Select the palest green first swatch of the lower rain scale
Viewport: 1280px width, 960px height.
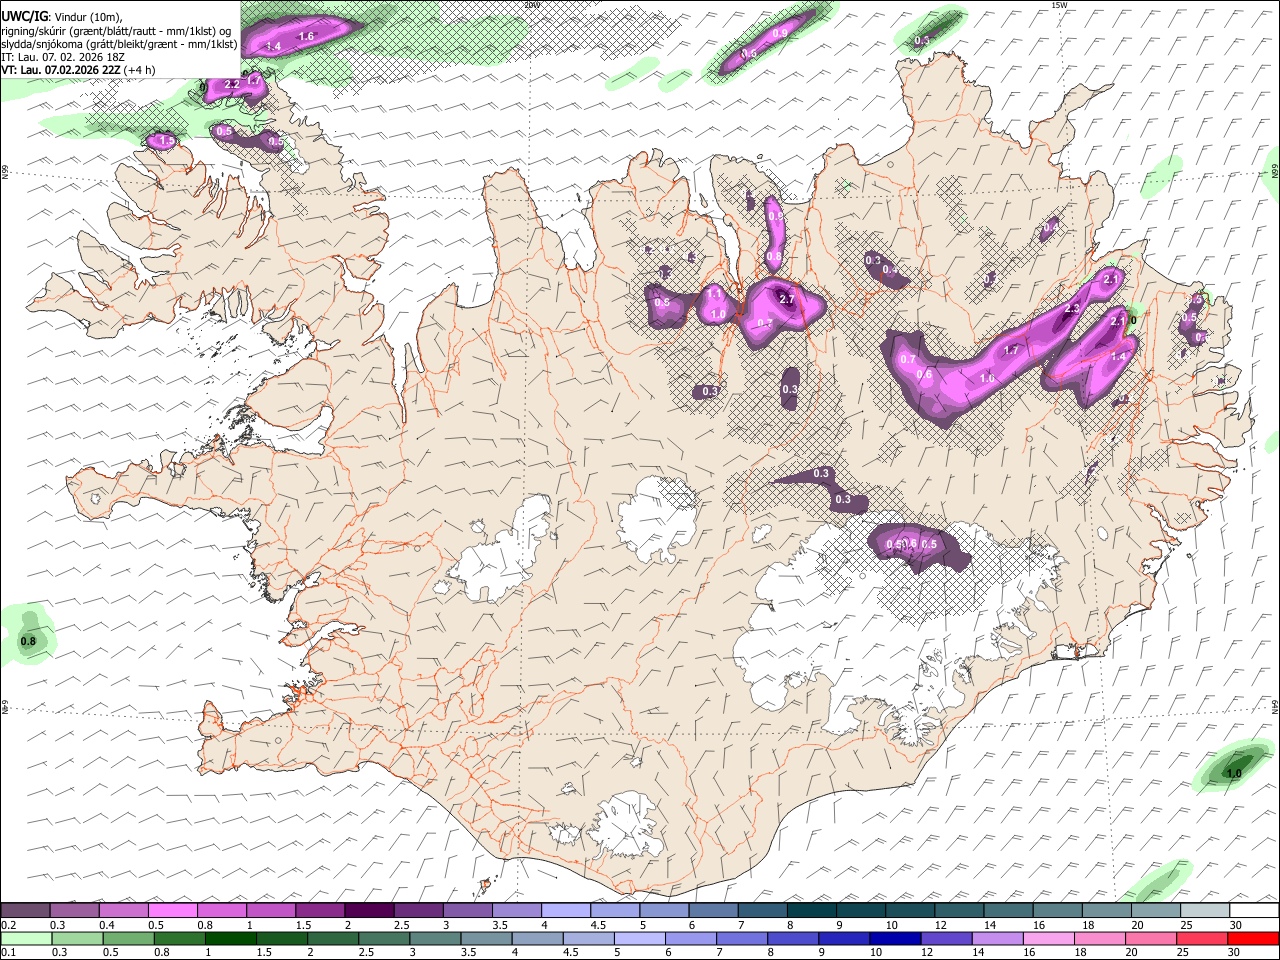pos(25,938)
